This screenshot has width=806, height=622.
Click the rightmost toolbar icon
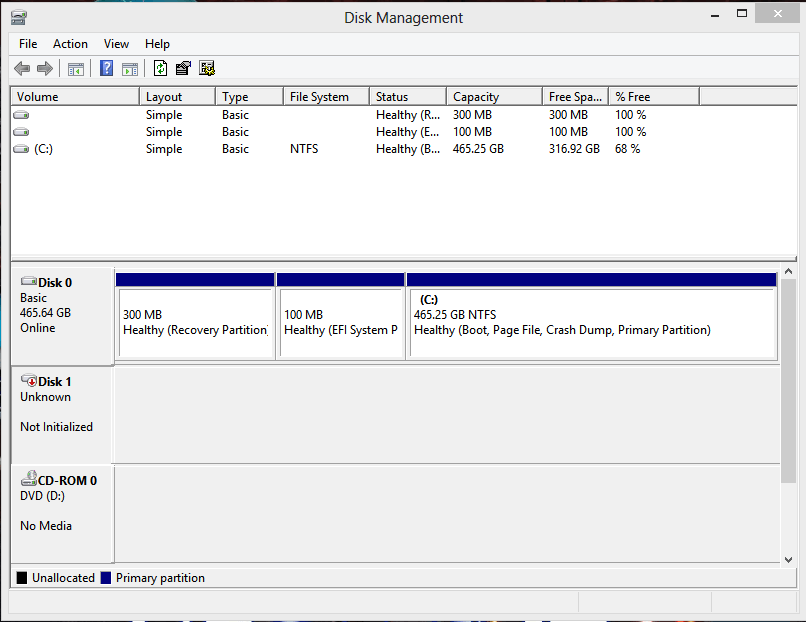207,69
